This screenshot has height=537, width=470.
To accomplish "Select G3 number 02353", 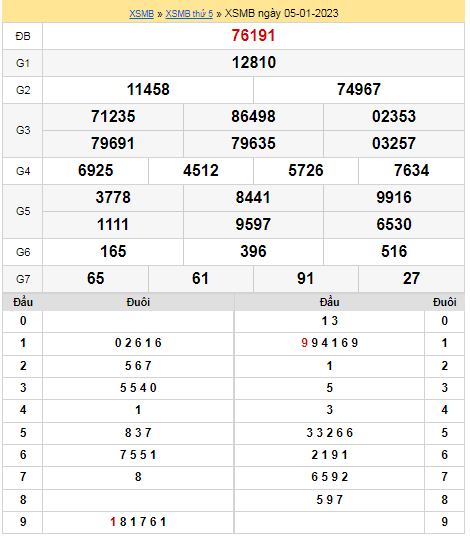I will point(394,116).
